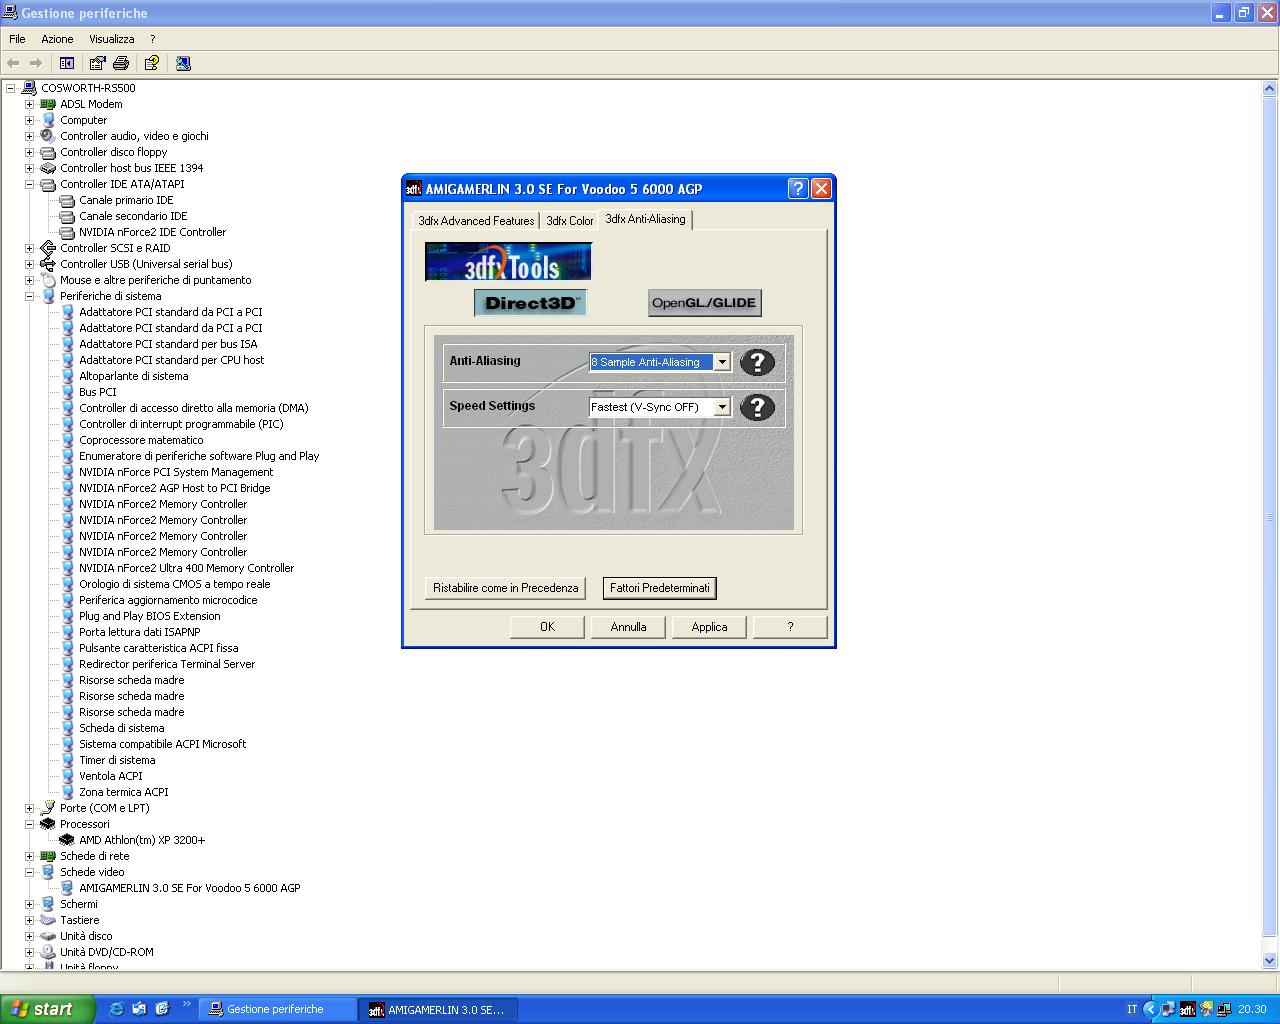1280x1024 pixels.
Task: Toggle the console tree pane toolbar icon
Action: (67, 63)
